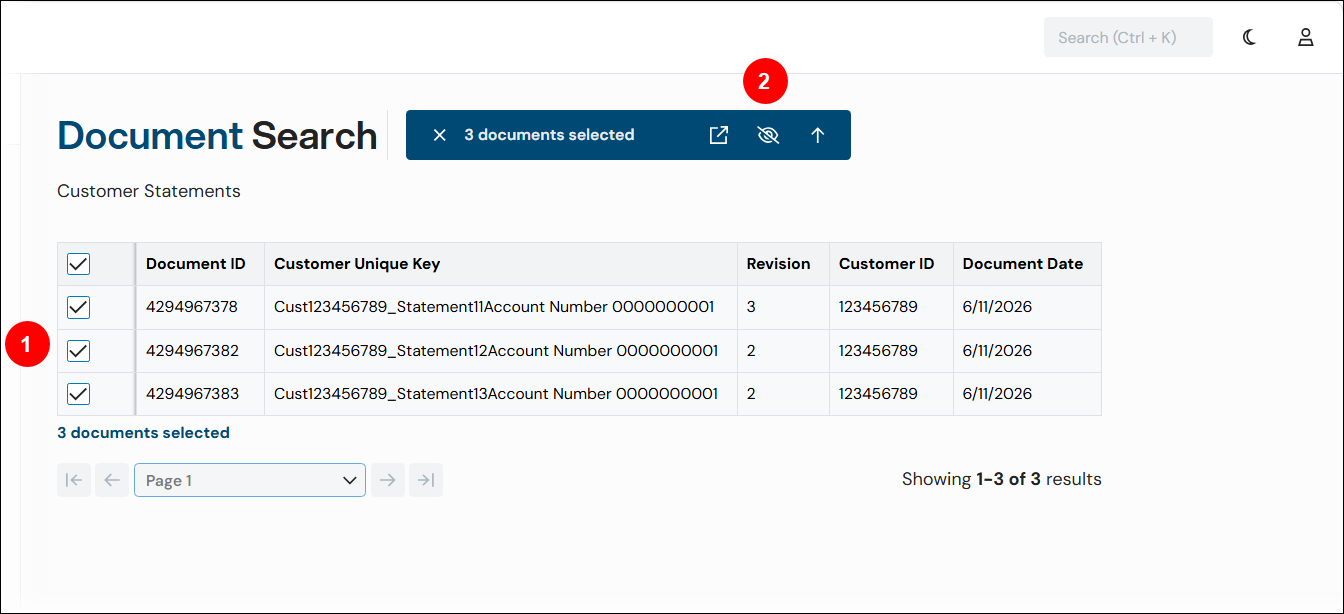Toggle the select-all header checkbox
The width and height of the screenshot is (1344, 614).
tap(78, 264)
